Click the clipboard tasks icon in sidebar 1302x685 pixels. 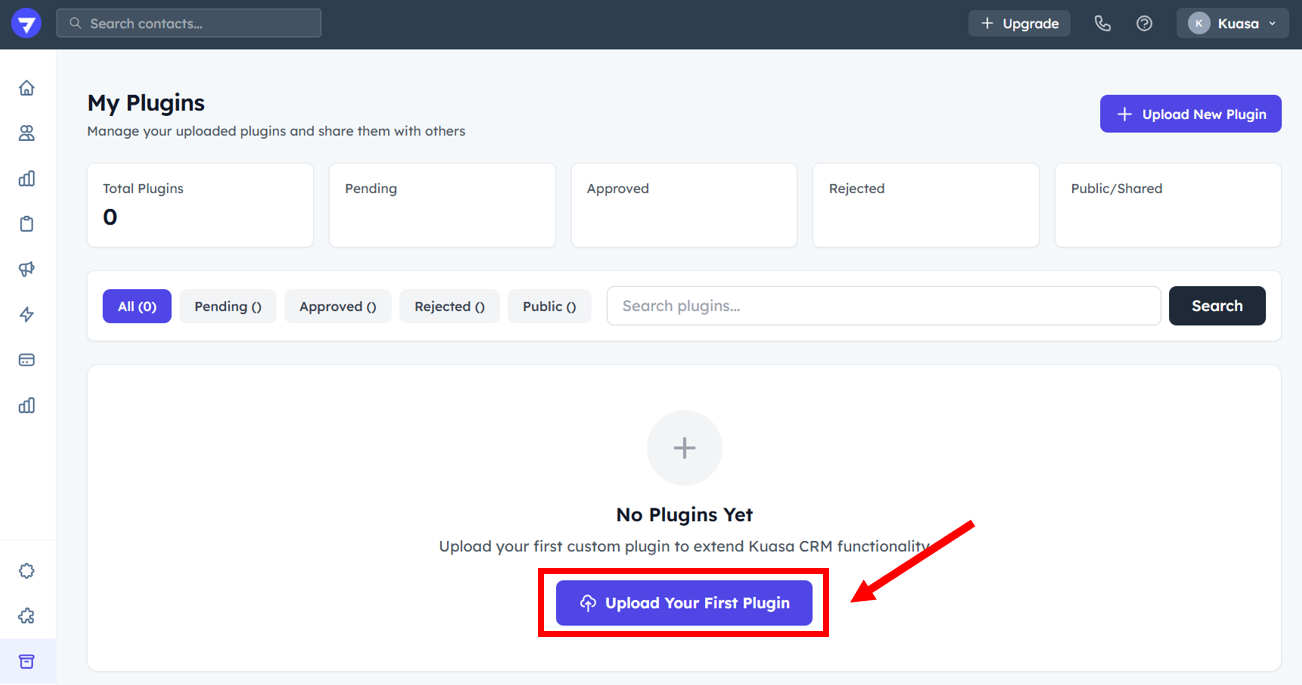click(27, 224)
